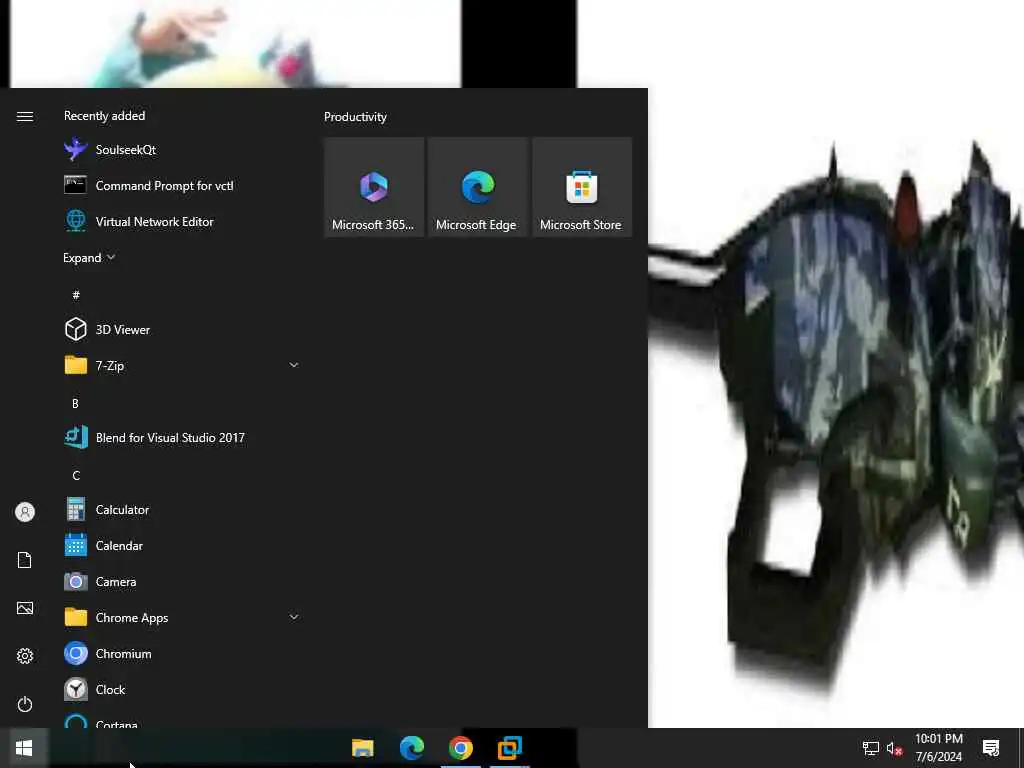Click the Show desktop button

pos(1021,748)
